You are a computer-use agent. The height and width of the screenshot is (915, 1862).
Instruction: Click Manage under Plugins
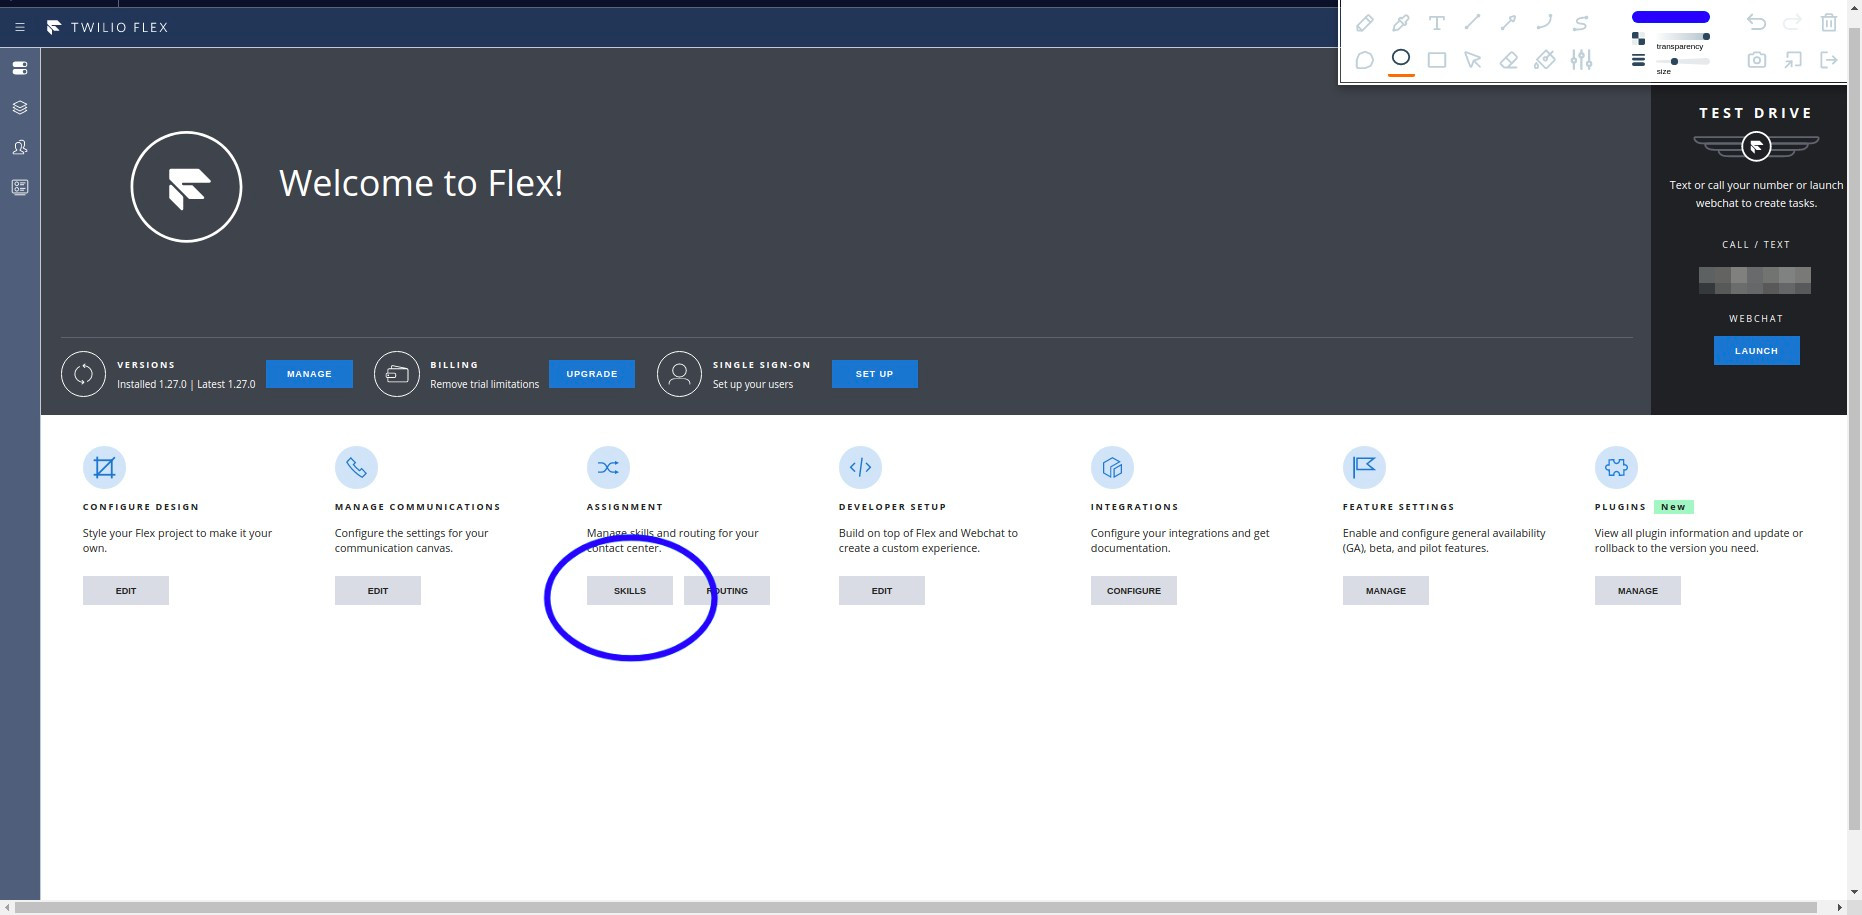coord(1638,591)
